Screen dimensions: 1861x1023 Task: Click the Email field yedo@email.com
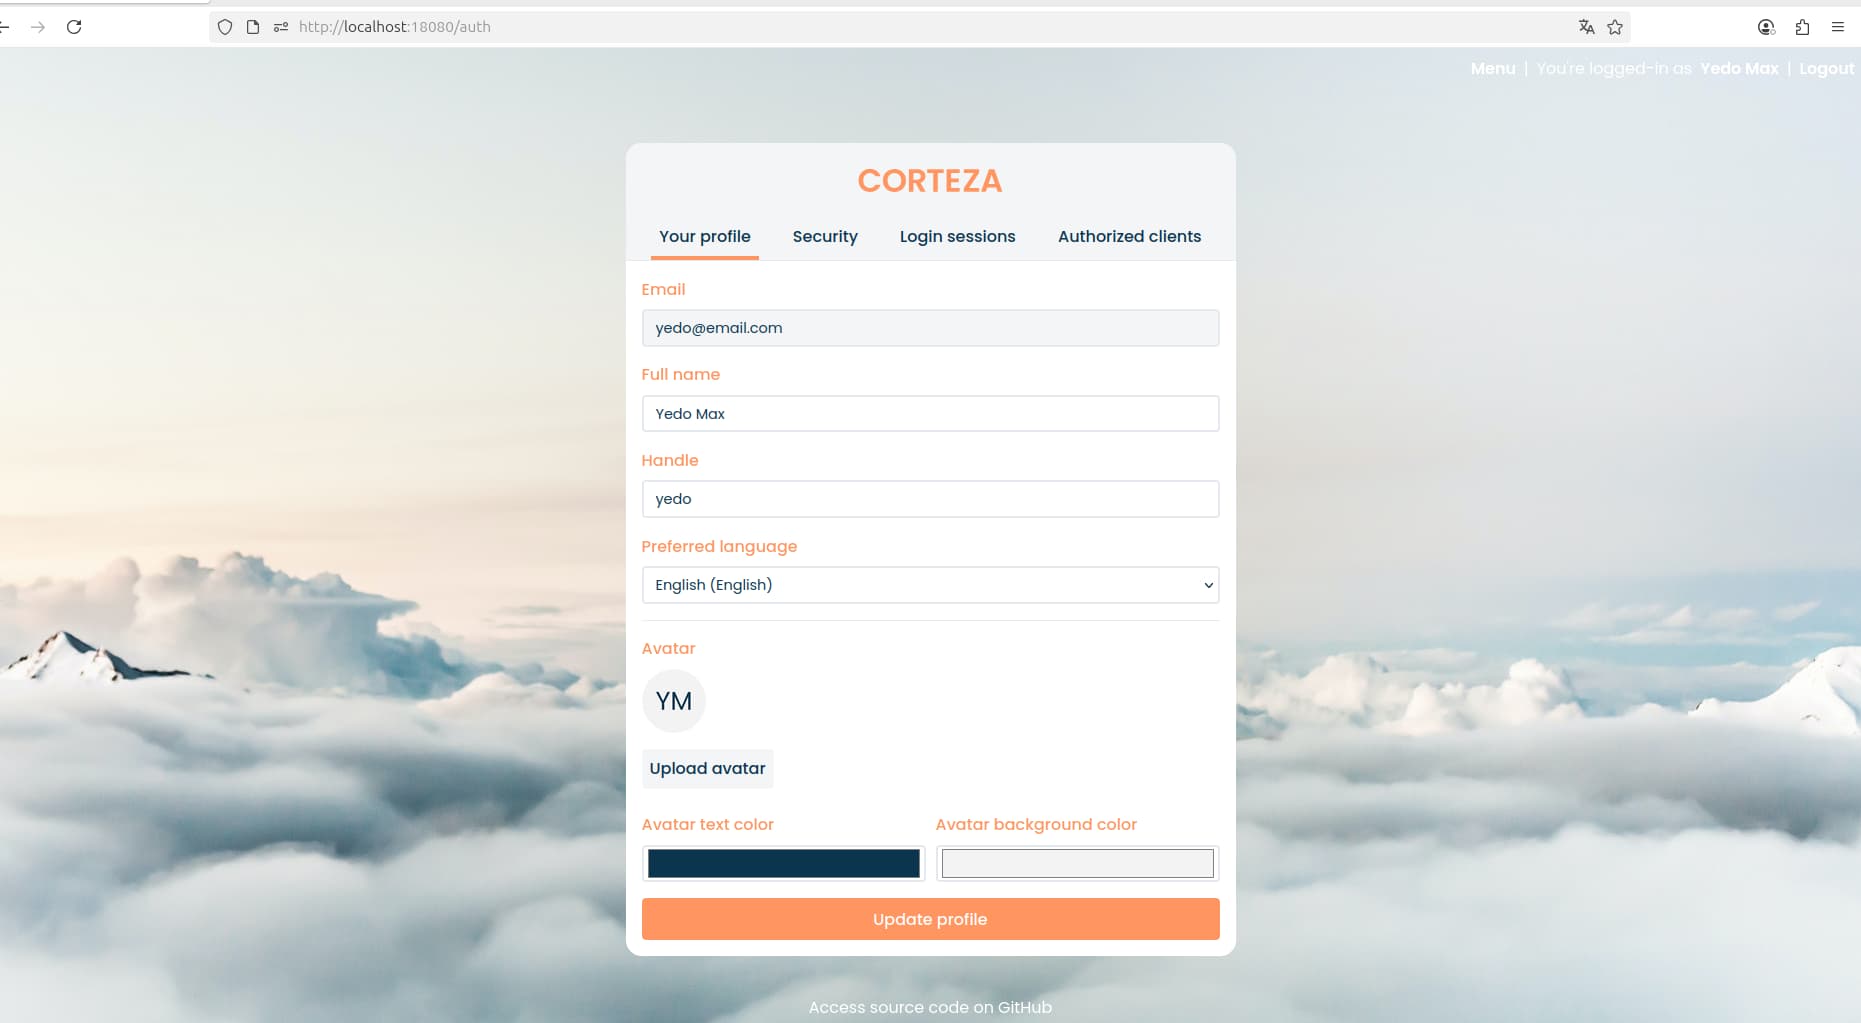930,328
